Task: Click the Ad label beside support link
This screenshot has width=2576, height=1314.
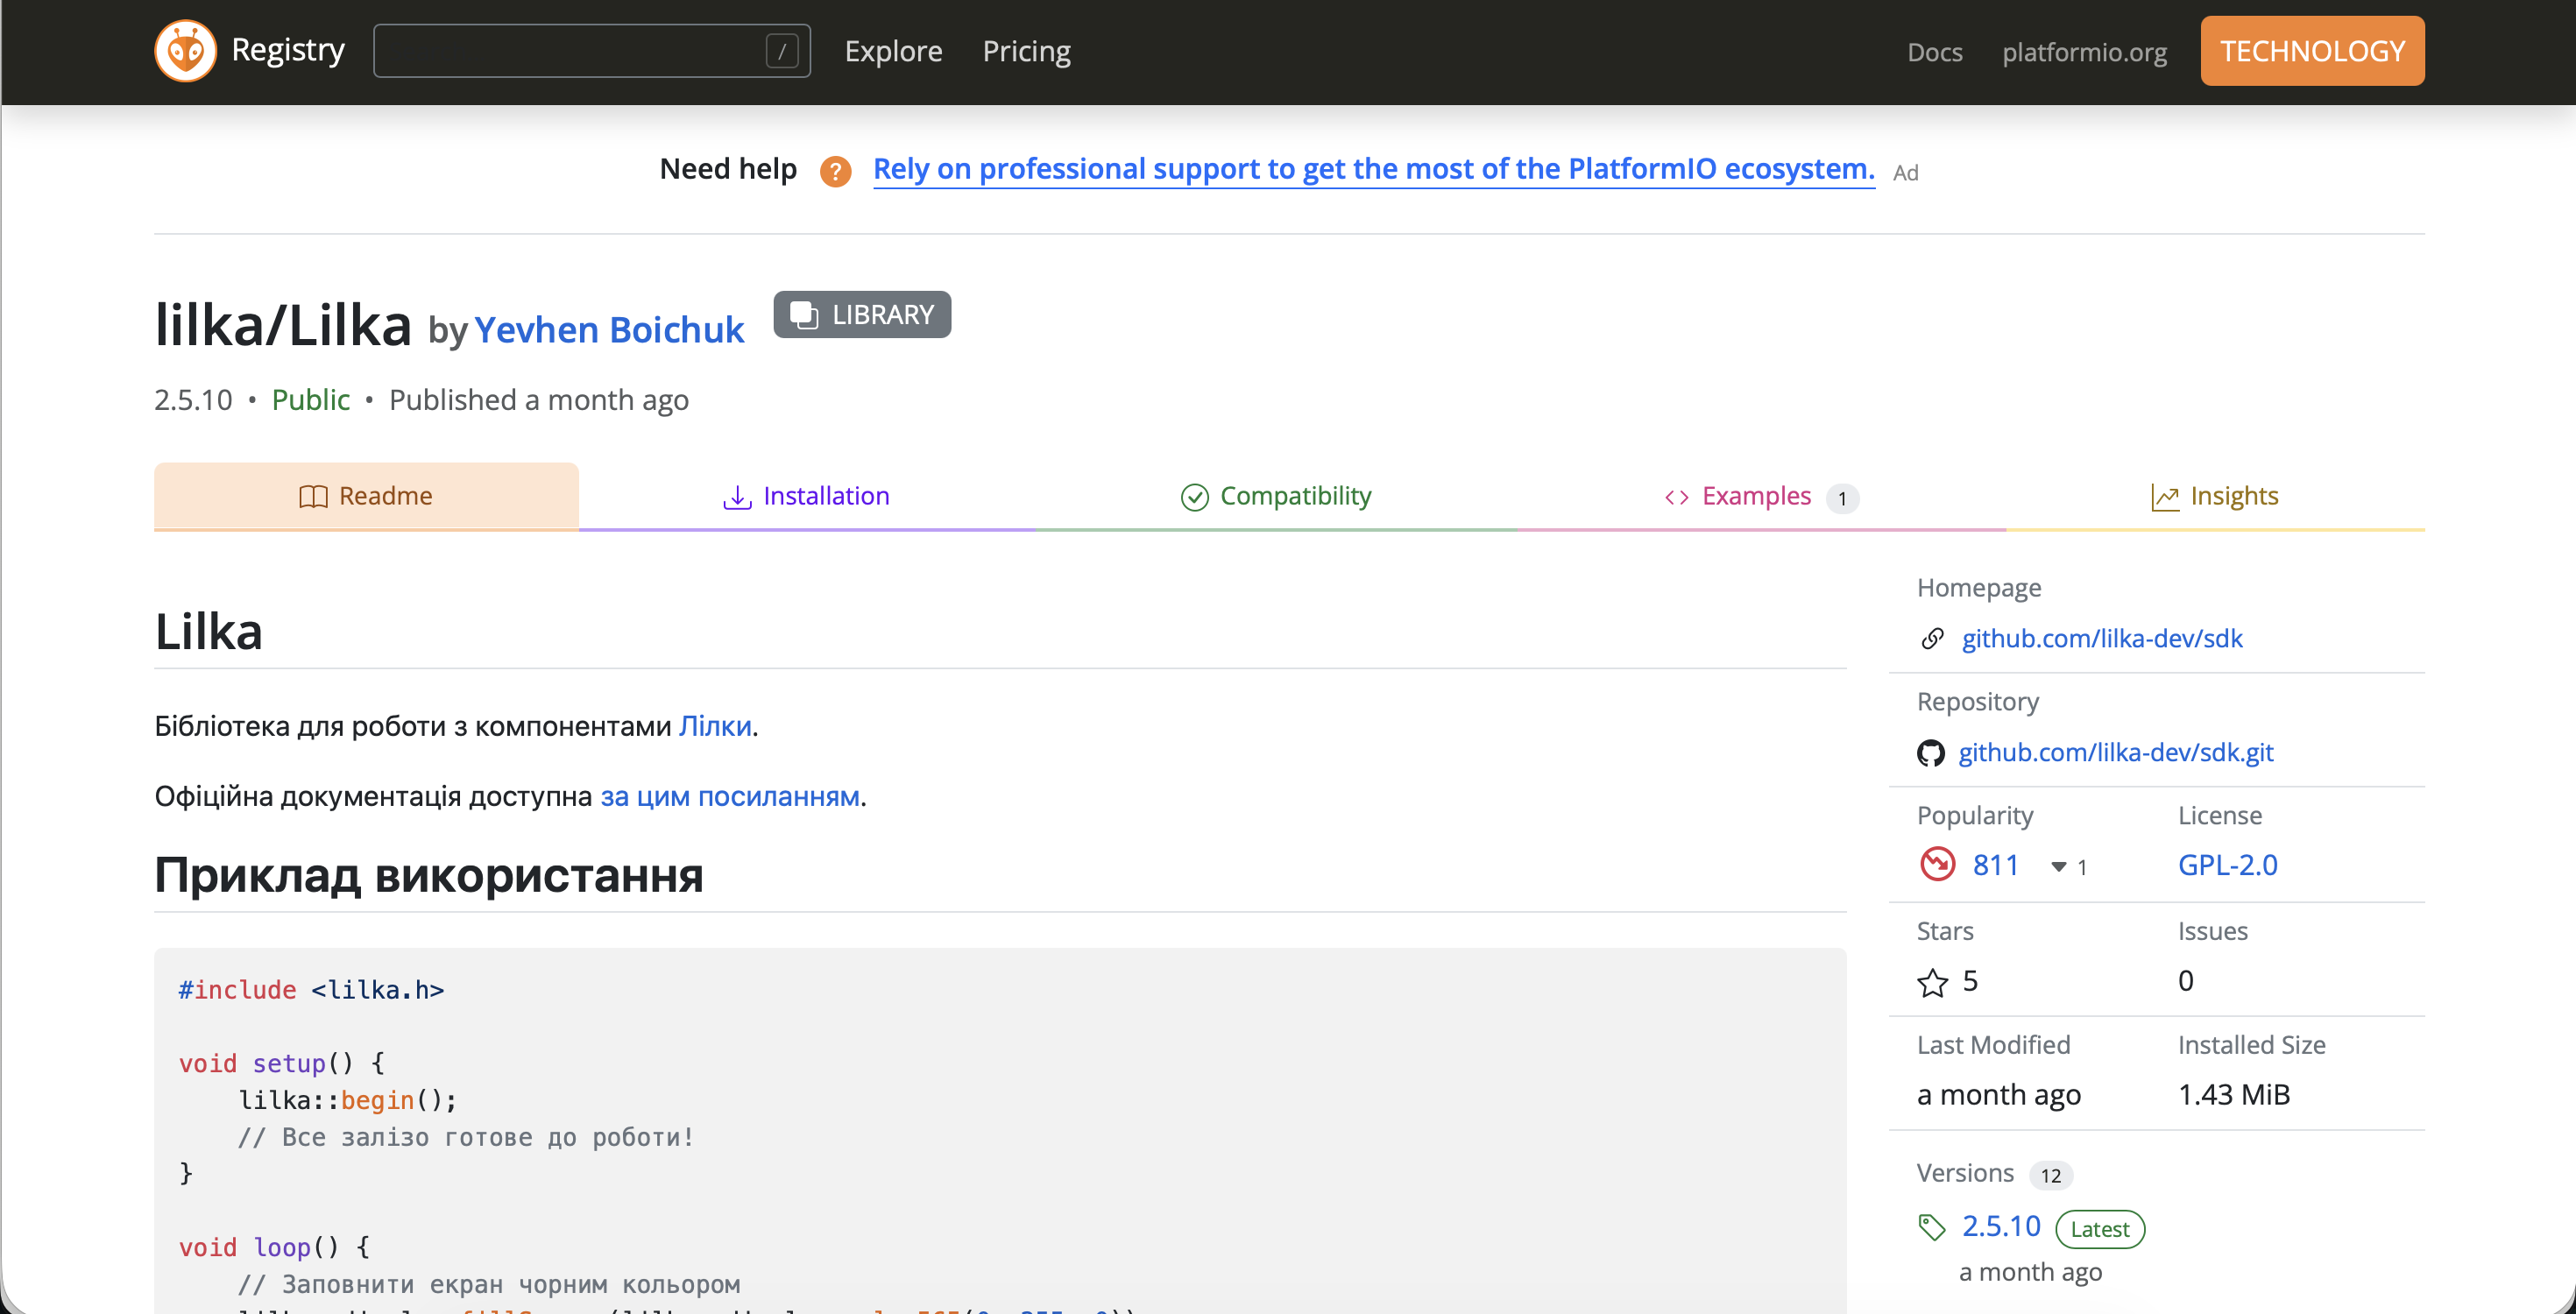Action: coord(1905,173)
